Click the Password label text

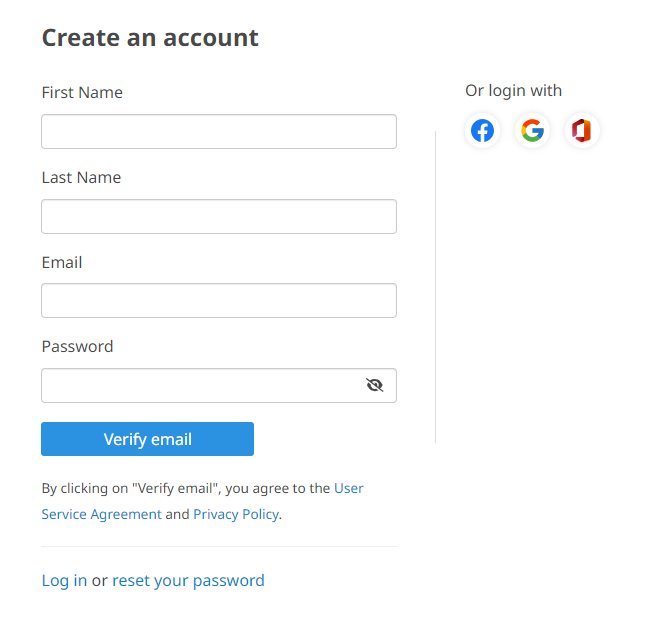click(x=77, y=346)
